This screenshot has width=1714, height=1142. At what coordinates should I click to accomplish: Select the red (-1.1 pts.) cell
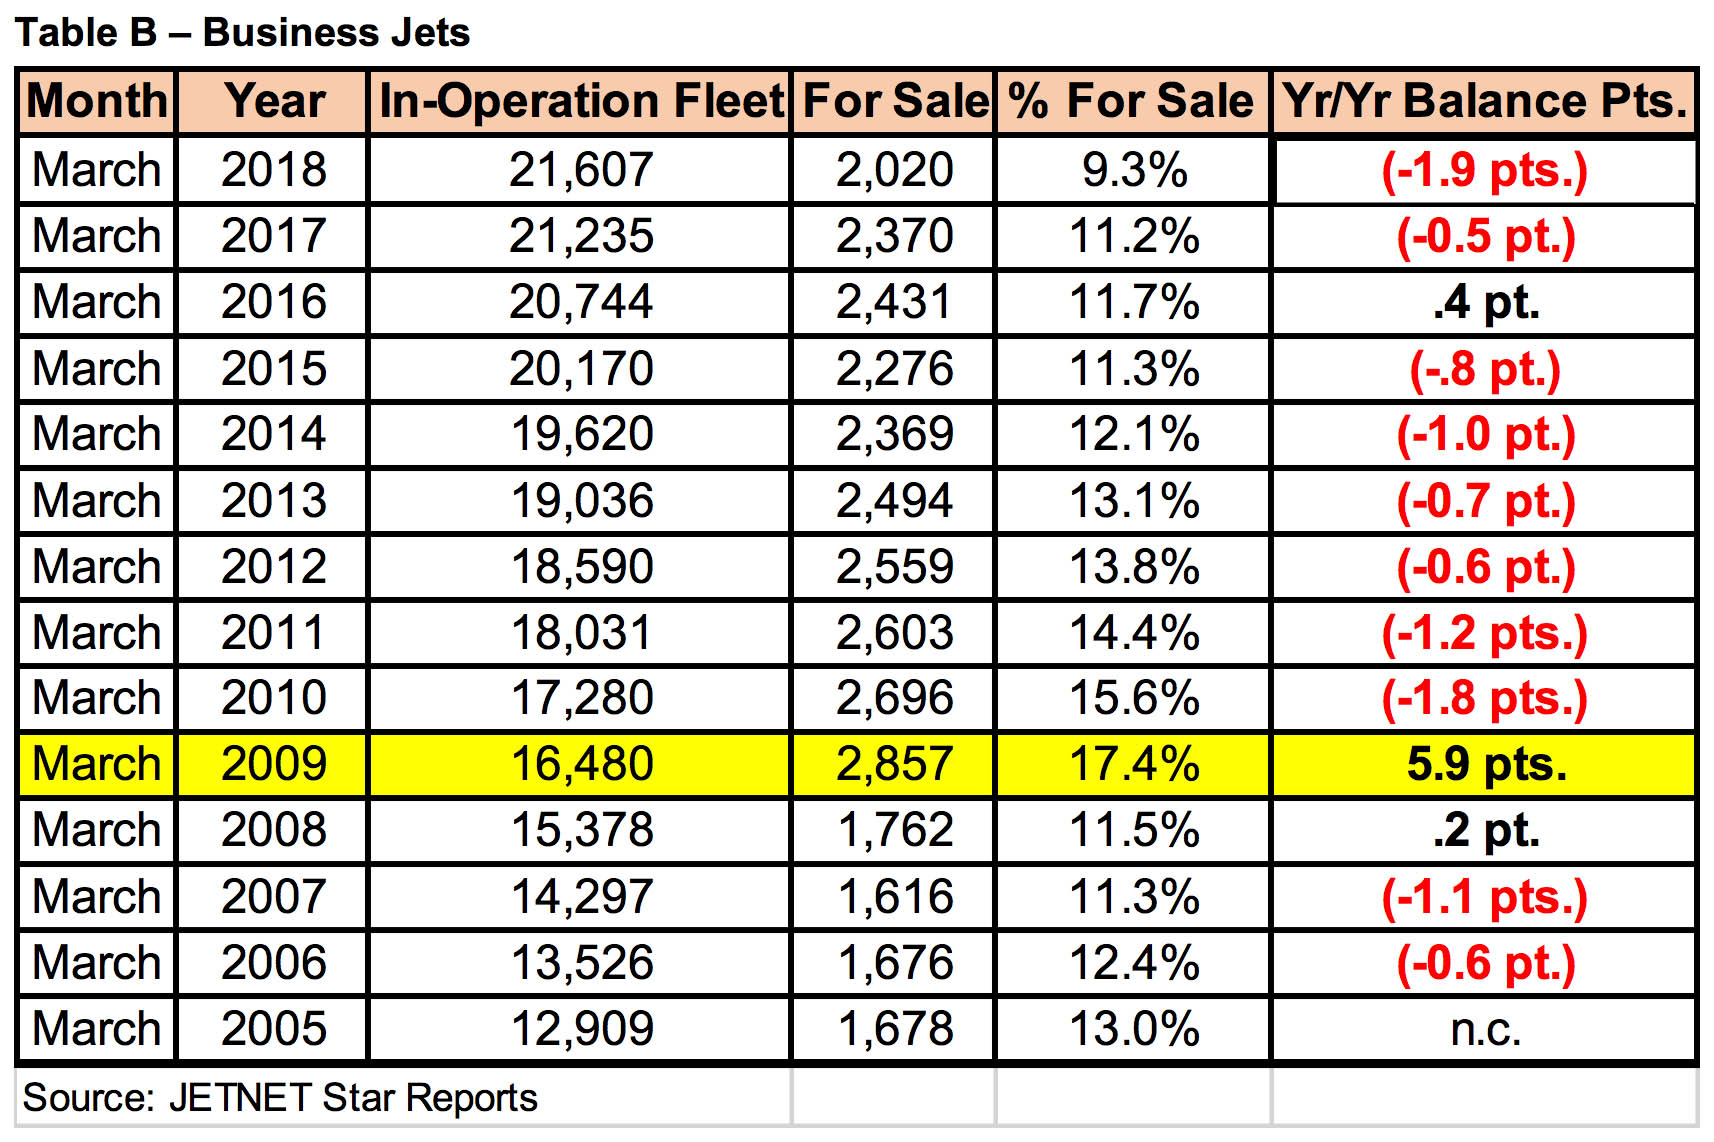[x=1485, y=897]
